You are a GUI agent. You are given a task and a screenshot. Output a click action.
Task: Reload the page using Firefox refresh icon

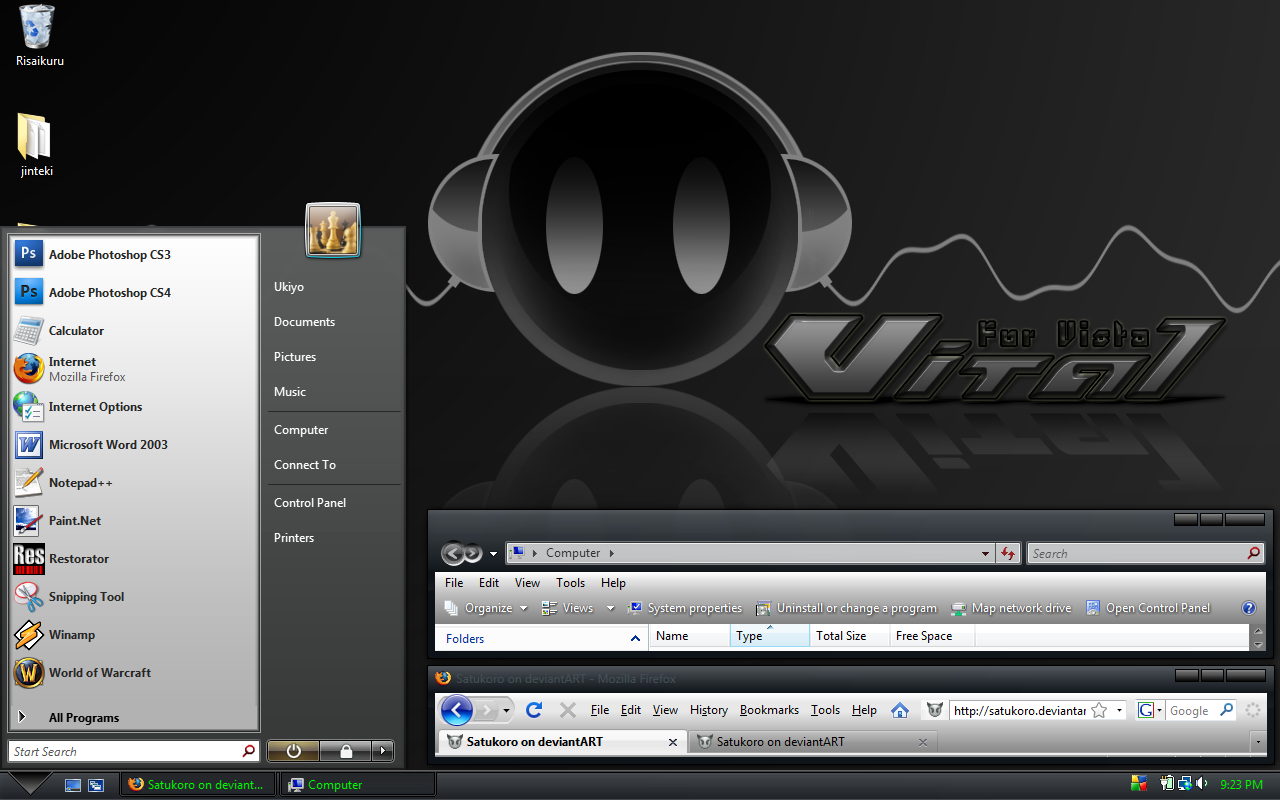(x=534, y=710)
